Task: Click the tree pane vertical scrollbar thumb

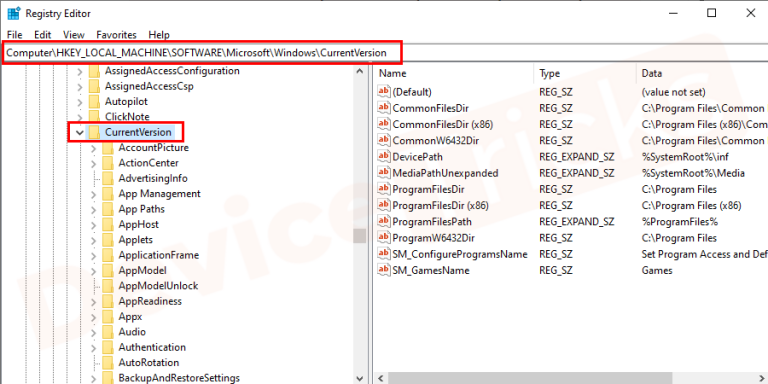Action: coord(360,236)
